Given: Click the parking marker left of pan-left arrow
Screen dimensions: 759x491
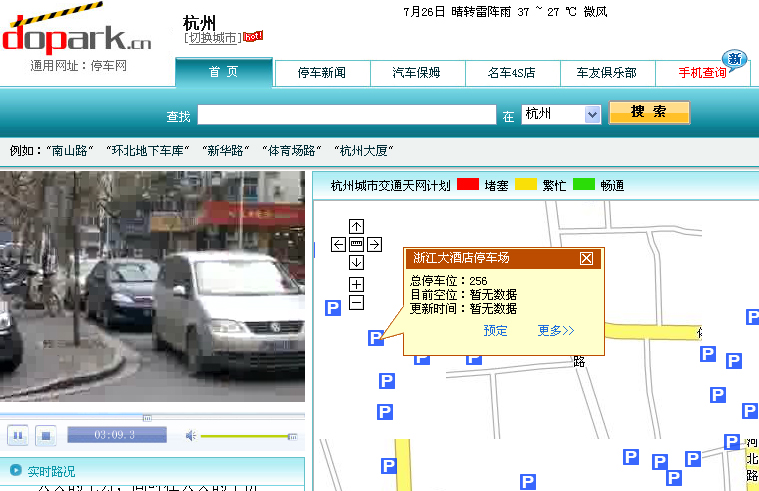Looking at the screenshot, I should click(333, 307).
